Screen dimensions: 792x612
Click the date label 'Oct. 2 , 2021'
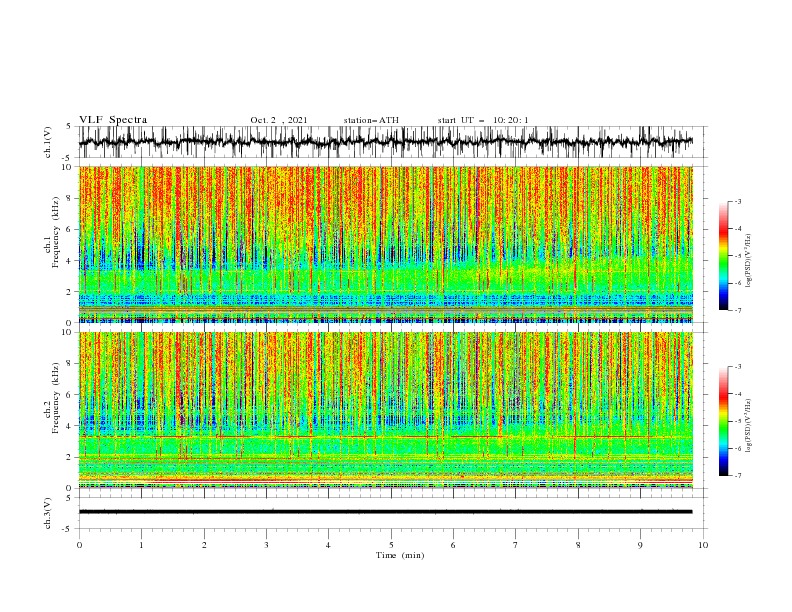279,120
